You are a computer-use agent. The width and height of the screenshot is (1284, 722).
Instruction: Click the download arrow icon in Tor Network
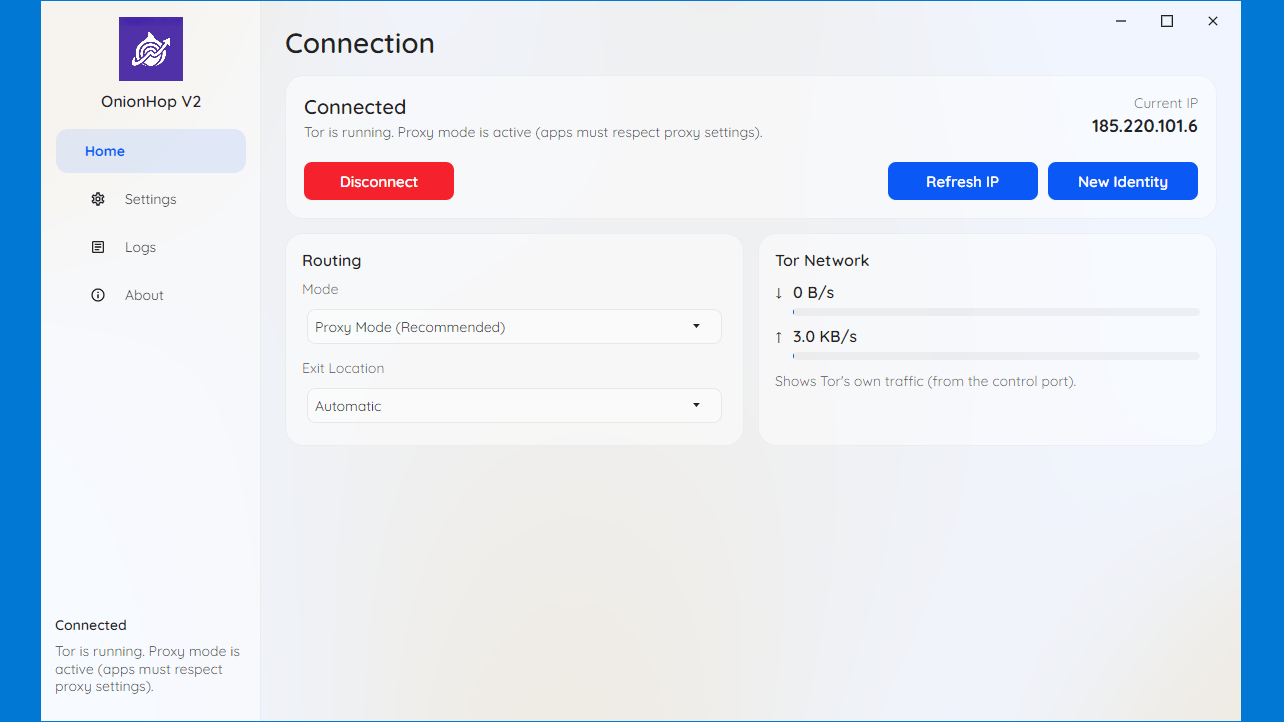click(x=779, y=293)
